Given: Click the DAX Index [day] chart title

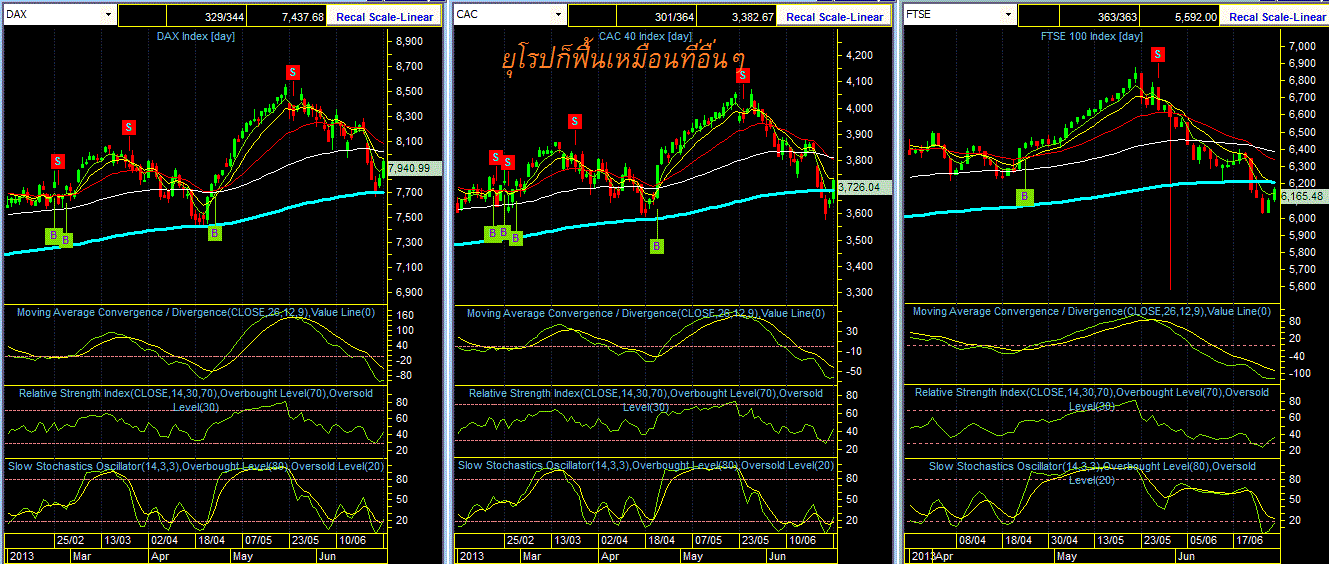Looking at the screenshot, I should [195, 36].
